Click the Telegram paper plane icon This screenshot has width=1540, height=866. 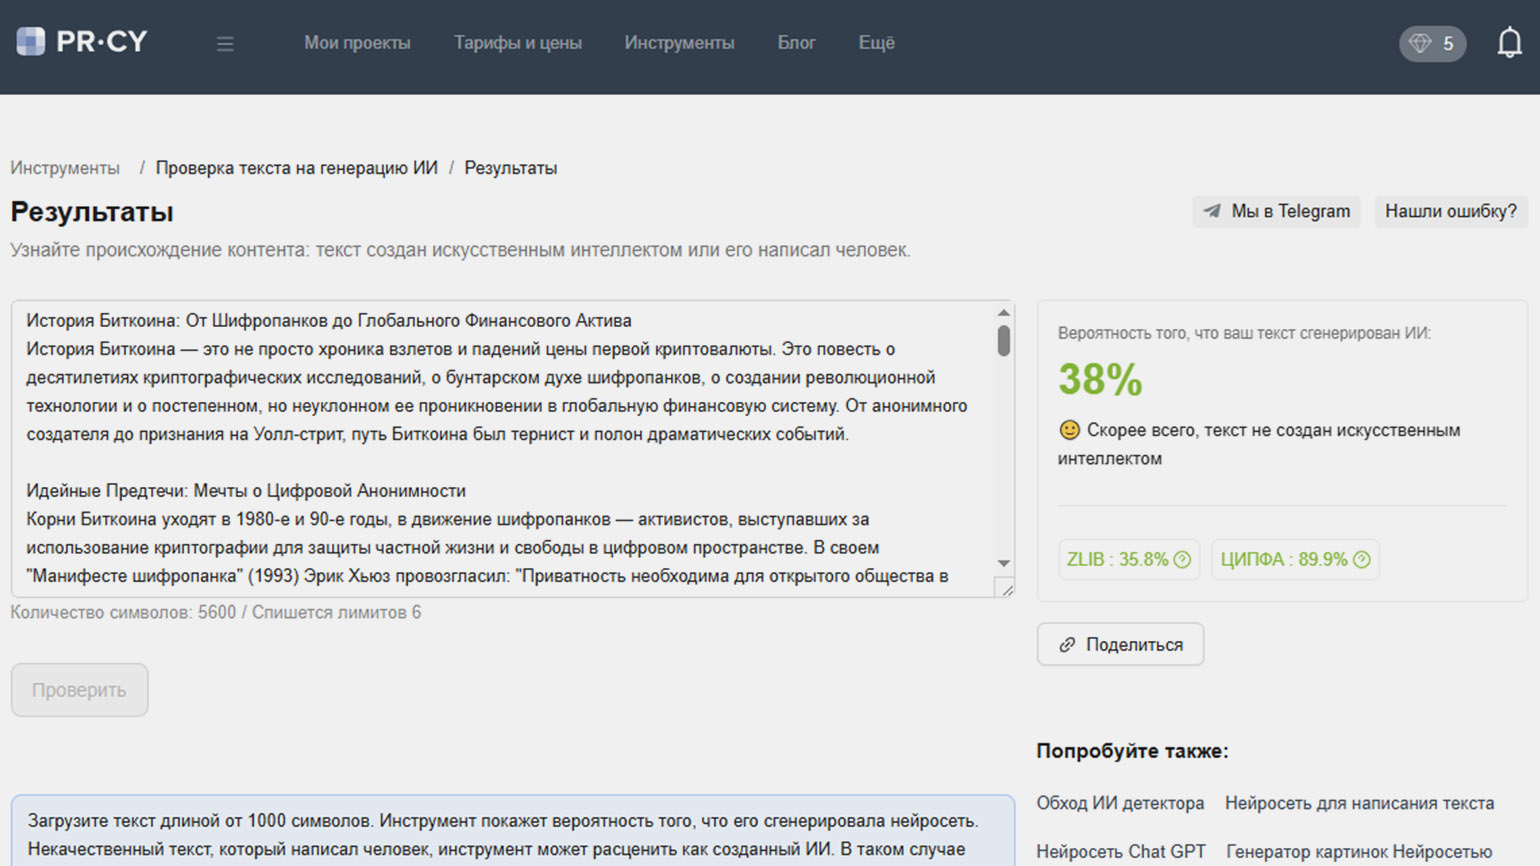pos(1212,211)
